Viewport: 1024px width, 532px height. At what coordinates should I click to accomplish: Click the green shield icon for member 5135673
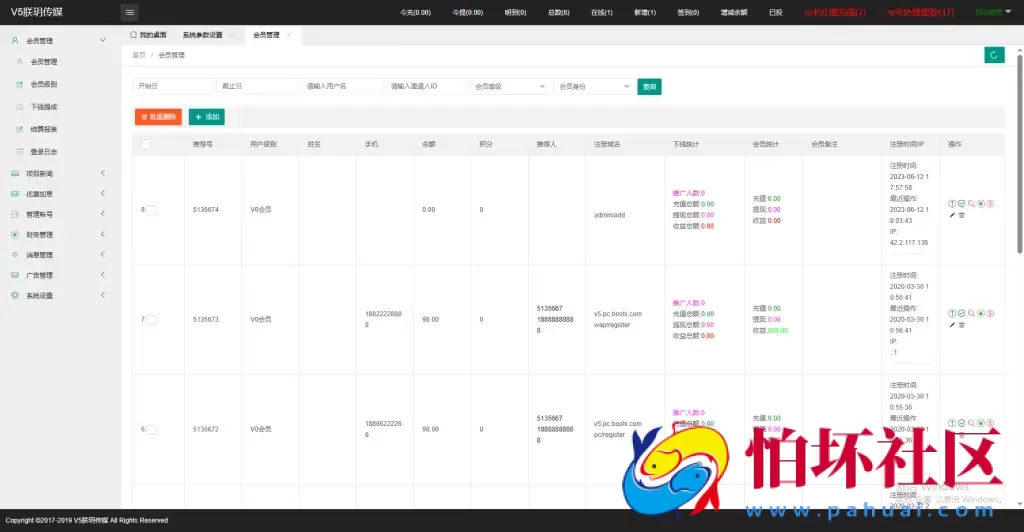[961, 314]
